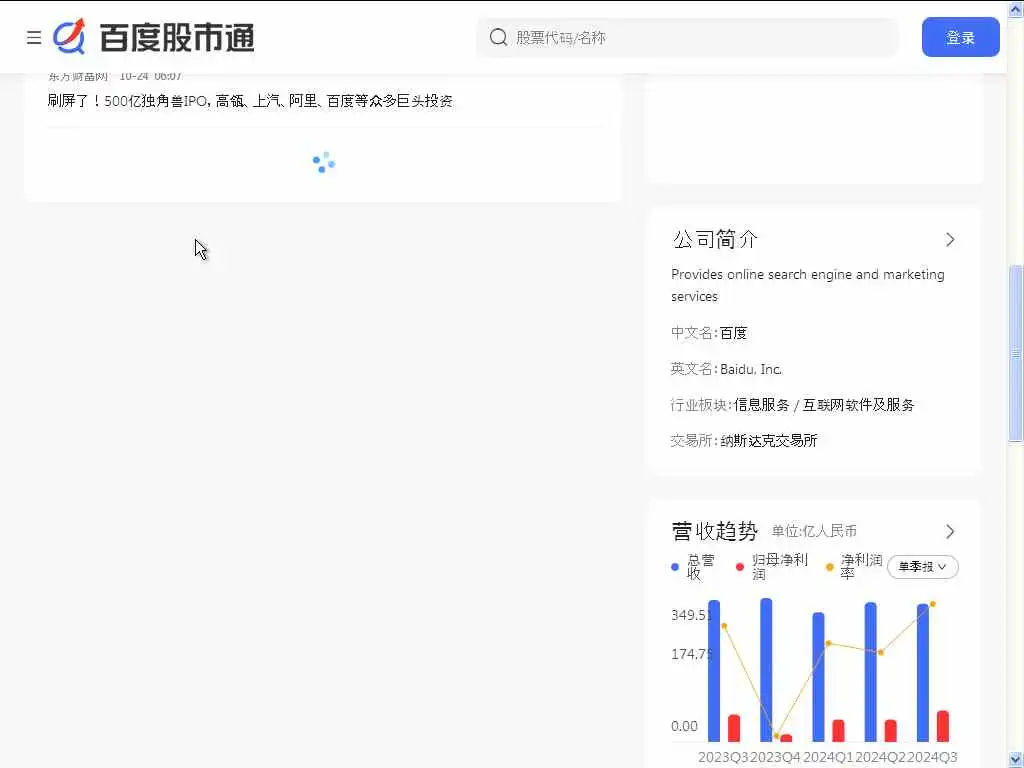The width and height of the screenshot is (1024, 768).
Task: Click the vertical scrollbar thumb
Action: click(x=1016, y=353)
